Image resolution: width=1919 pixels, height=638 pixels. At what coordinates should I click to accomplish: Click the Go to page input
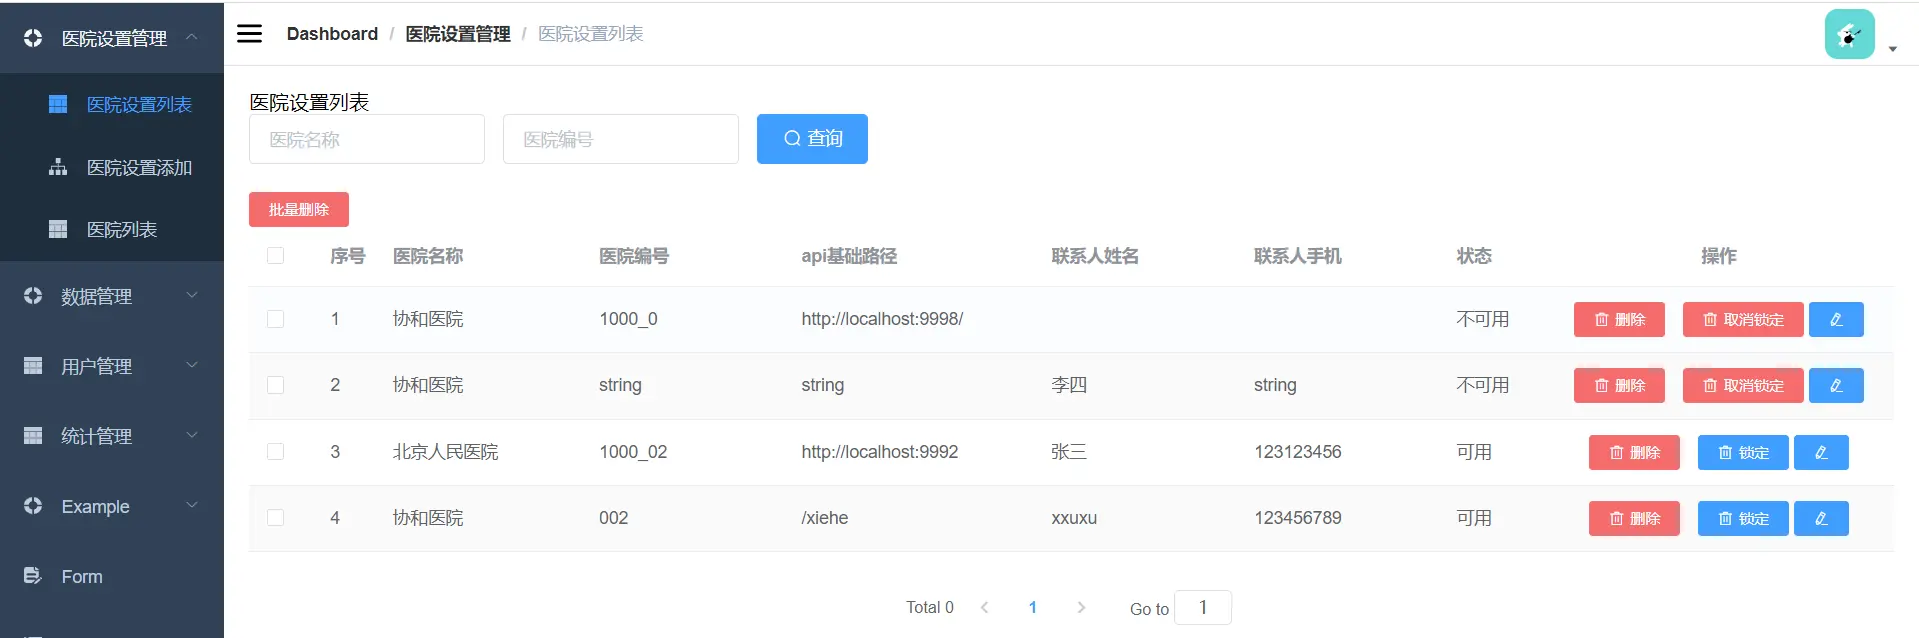coord(1203,607)
